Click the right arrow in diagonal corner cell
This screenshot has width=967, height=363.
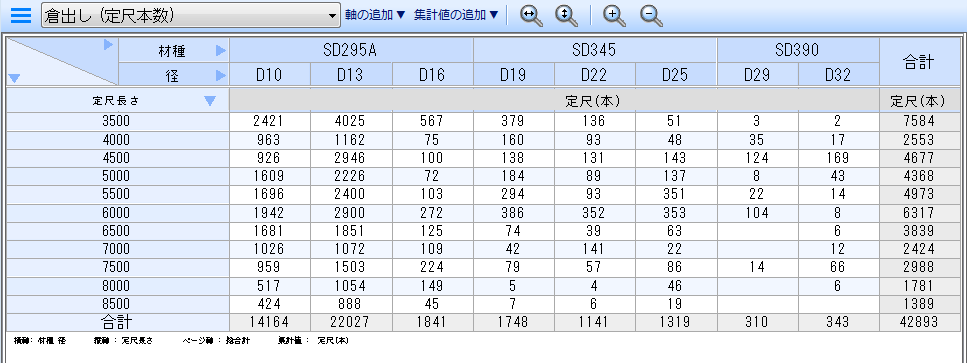(109, 44)
